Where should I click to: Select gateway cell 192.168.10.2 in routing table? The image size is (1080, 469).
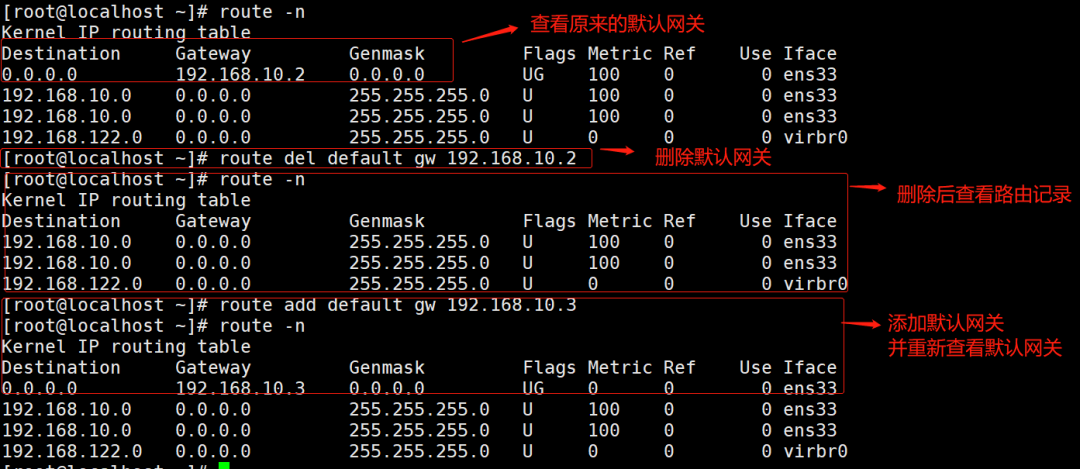(240, 74)
